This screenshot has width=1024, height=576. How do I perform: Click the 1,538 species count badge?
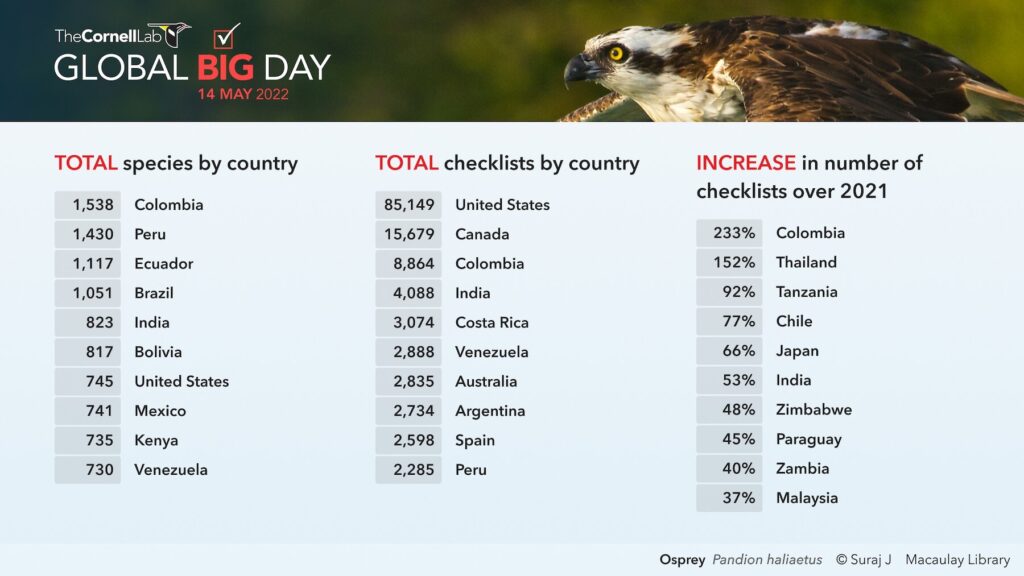[88, 205]
